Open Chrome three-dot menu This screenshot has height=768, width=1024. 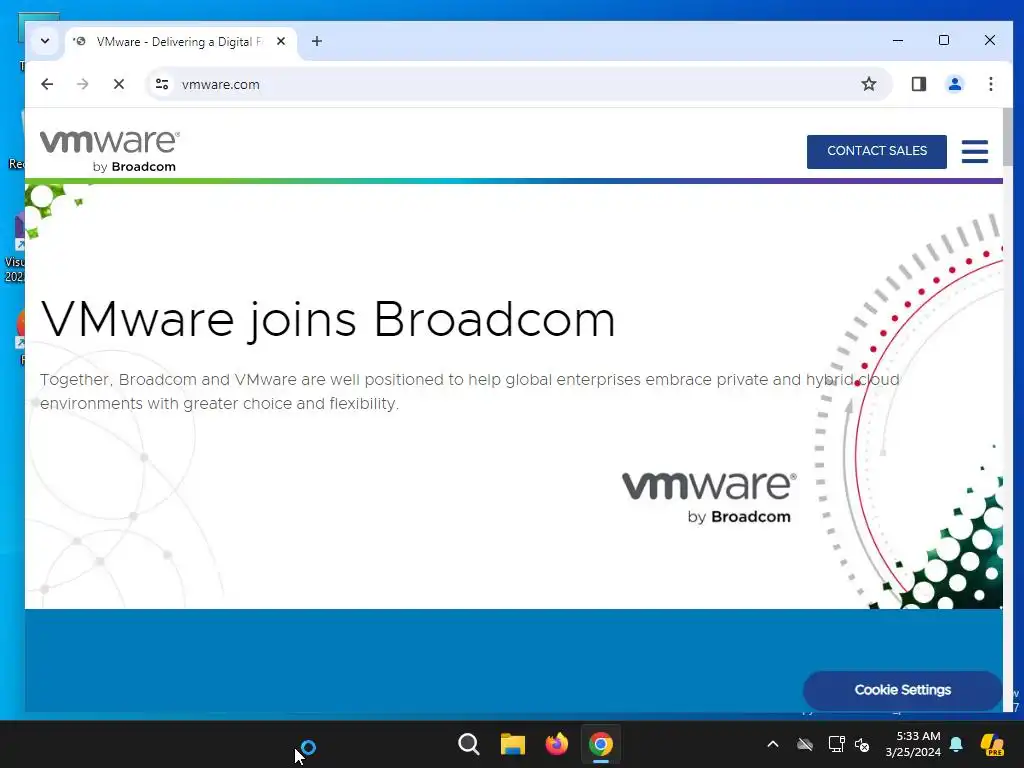tap(991, 84)
